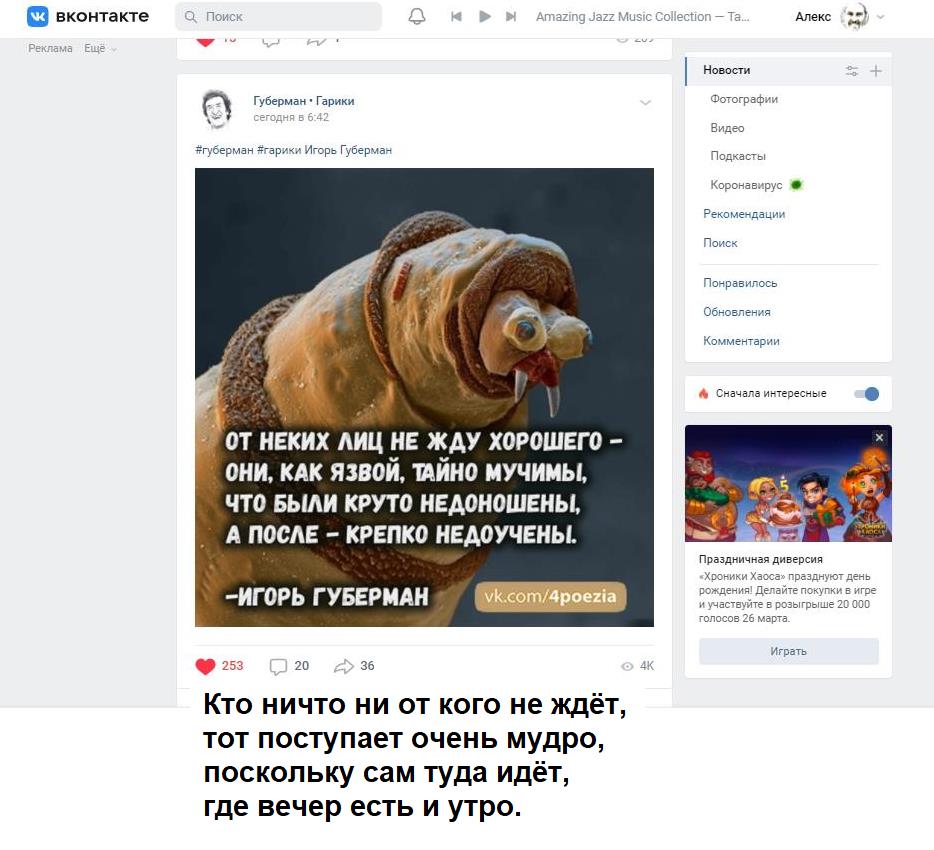Add a new feed tab with plus icon

(876, 71)
